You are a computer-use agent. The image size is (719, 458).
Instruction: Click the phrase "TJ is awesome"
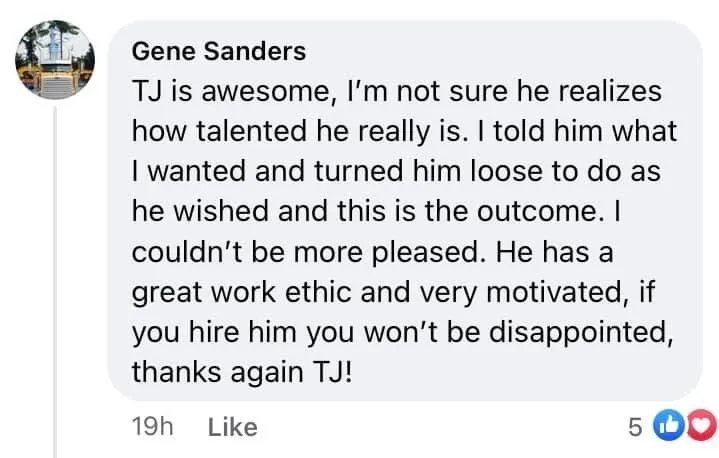tap(210, 91)
